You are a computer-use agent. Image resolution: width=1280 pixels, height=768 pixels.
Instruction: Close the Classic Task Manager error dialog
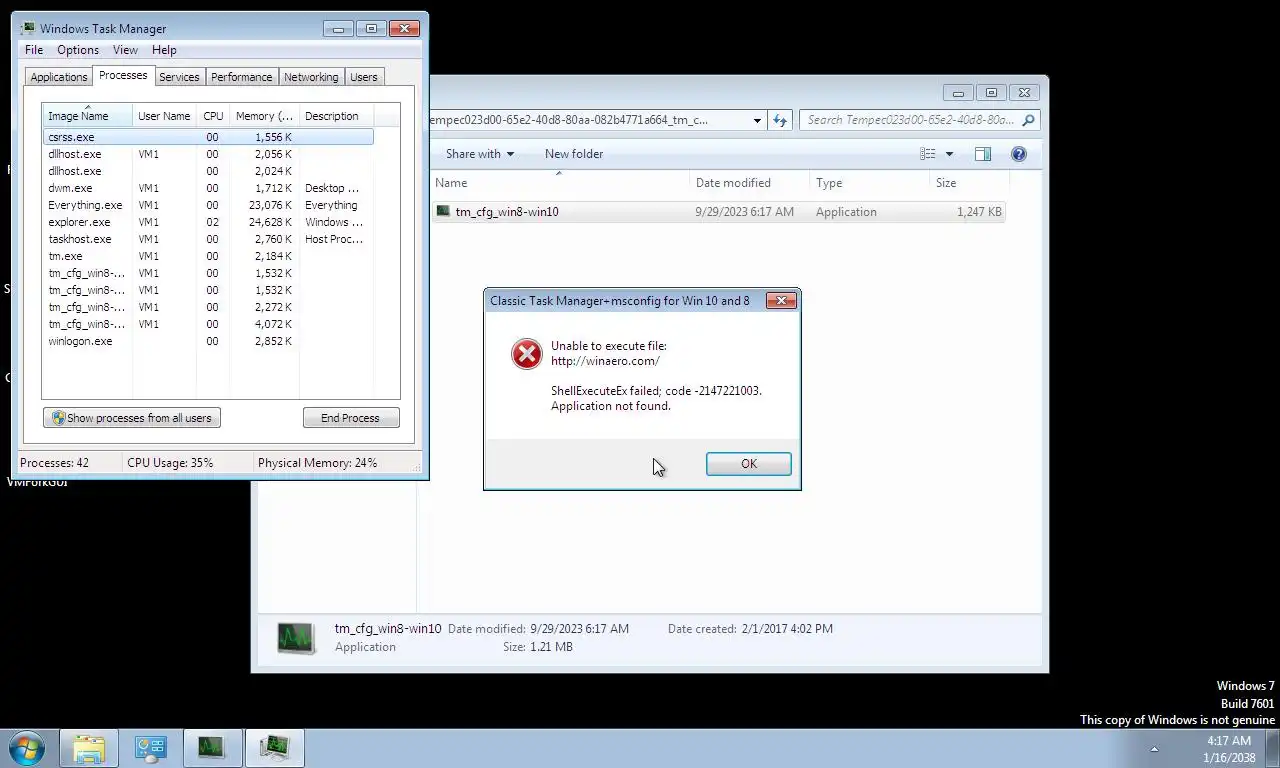(x=781, y=300)
